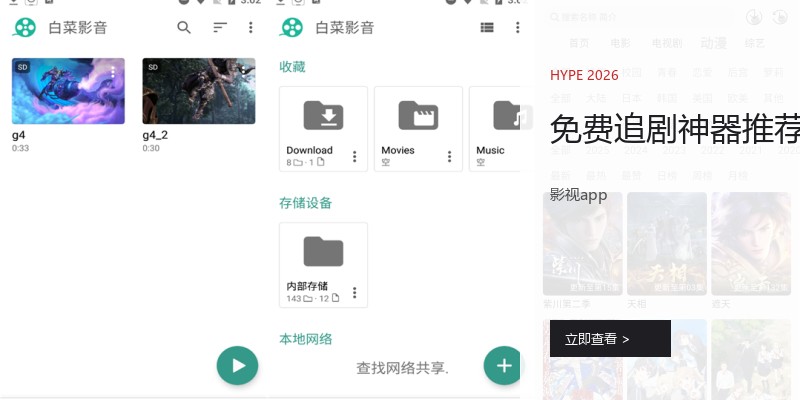Click the Download folder label
Viewport: 800px width, 400px height.
pyautogui.click(x=309, y=151)
